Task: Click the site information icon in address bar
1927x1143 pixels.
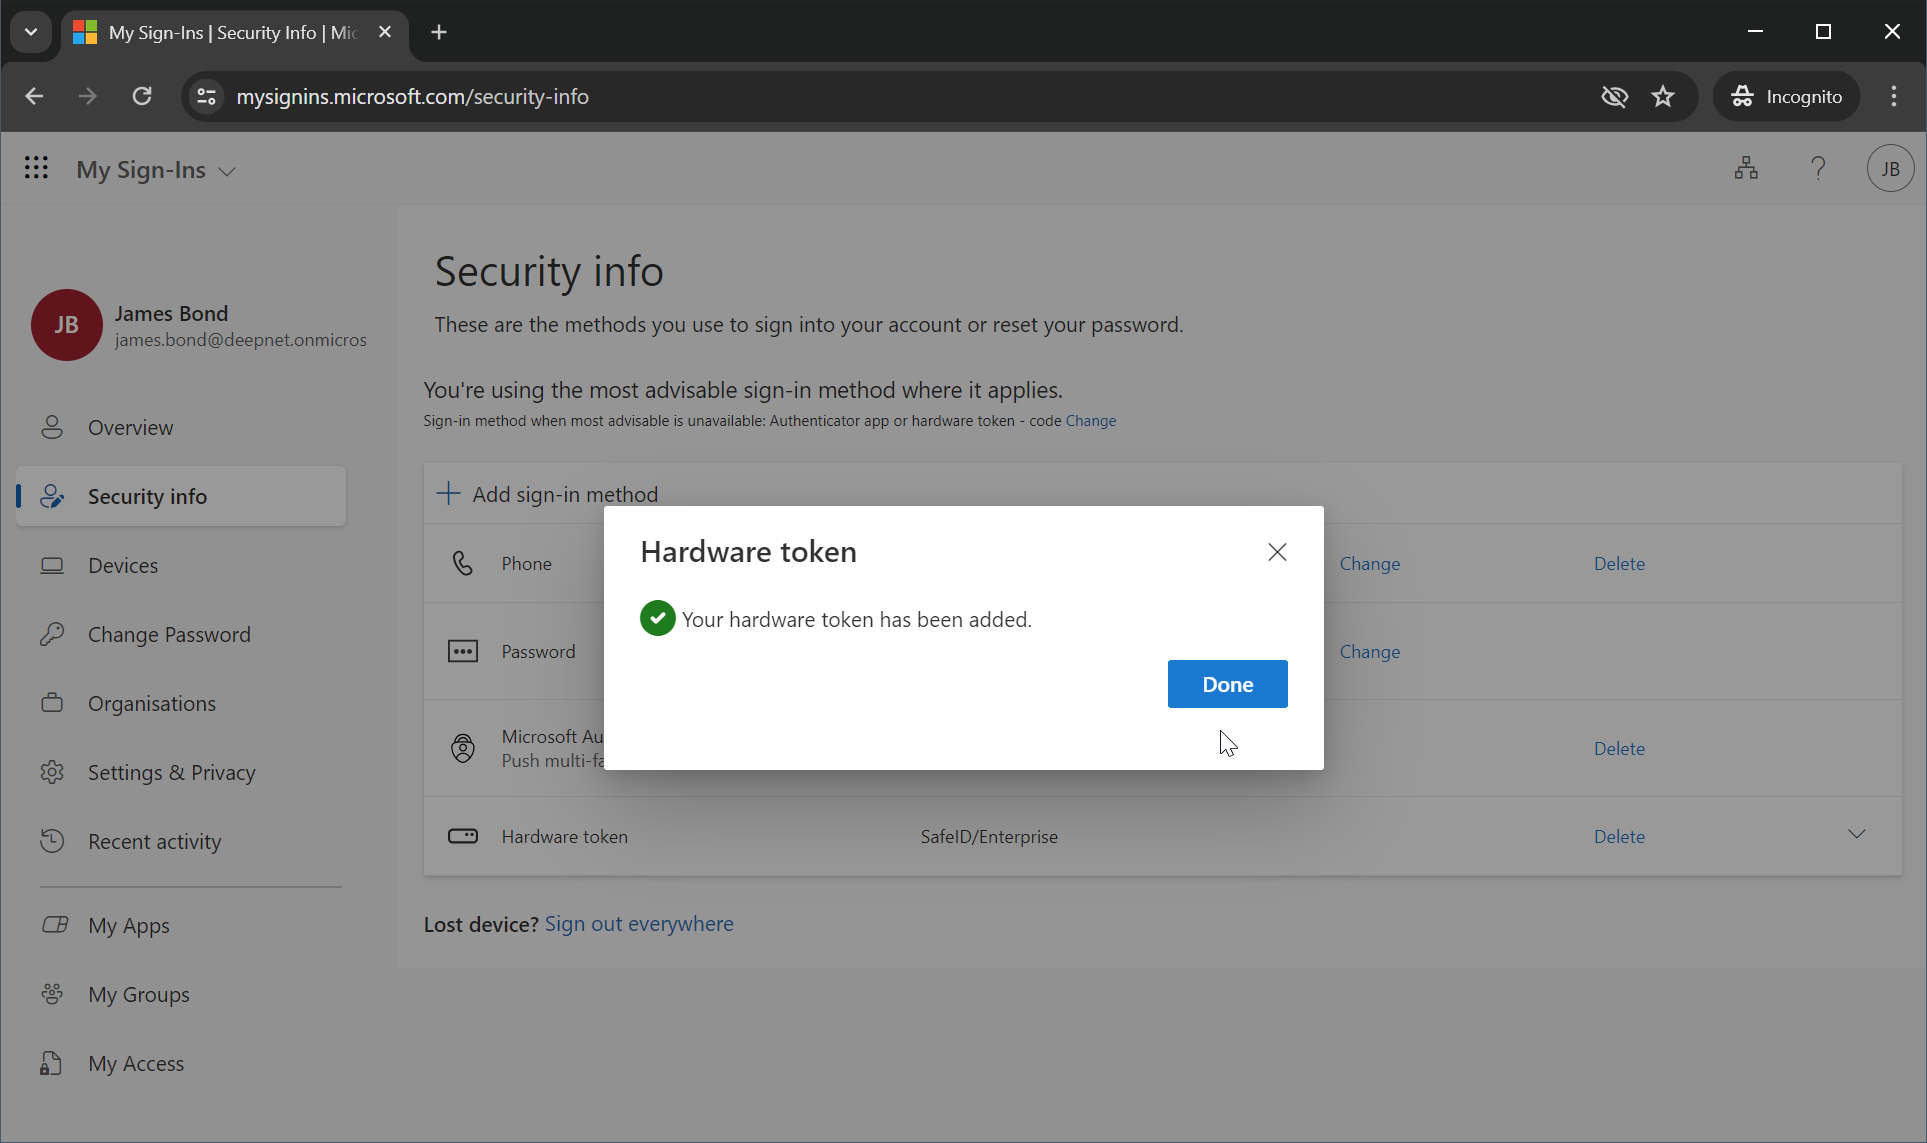Action: pyautogui.click(x=207, y=96)
